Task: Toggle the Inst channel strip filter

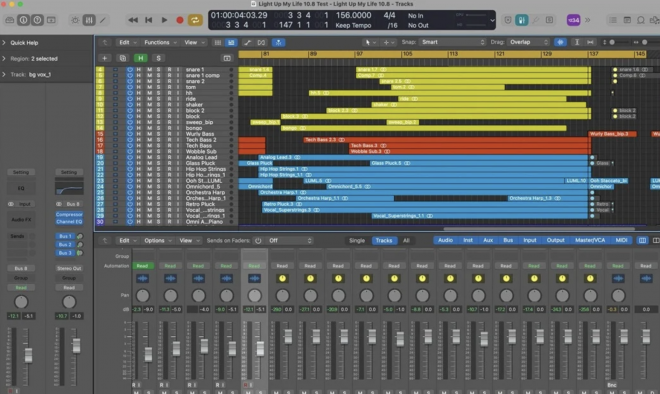Action: tap(468, 240)
